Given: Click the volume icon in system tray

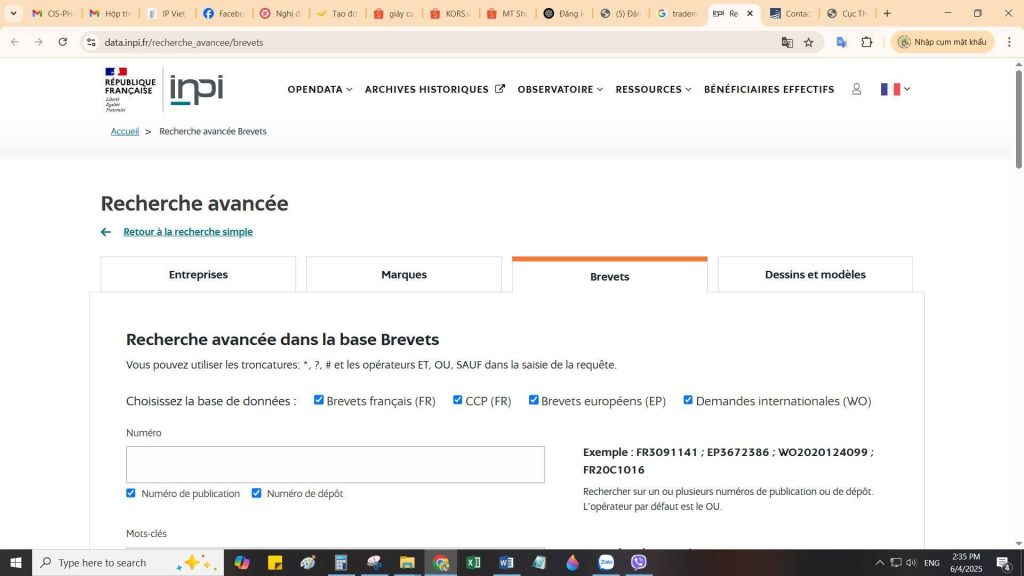Looking at the screenshot, I should [911, 562].
